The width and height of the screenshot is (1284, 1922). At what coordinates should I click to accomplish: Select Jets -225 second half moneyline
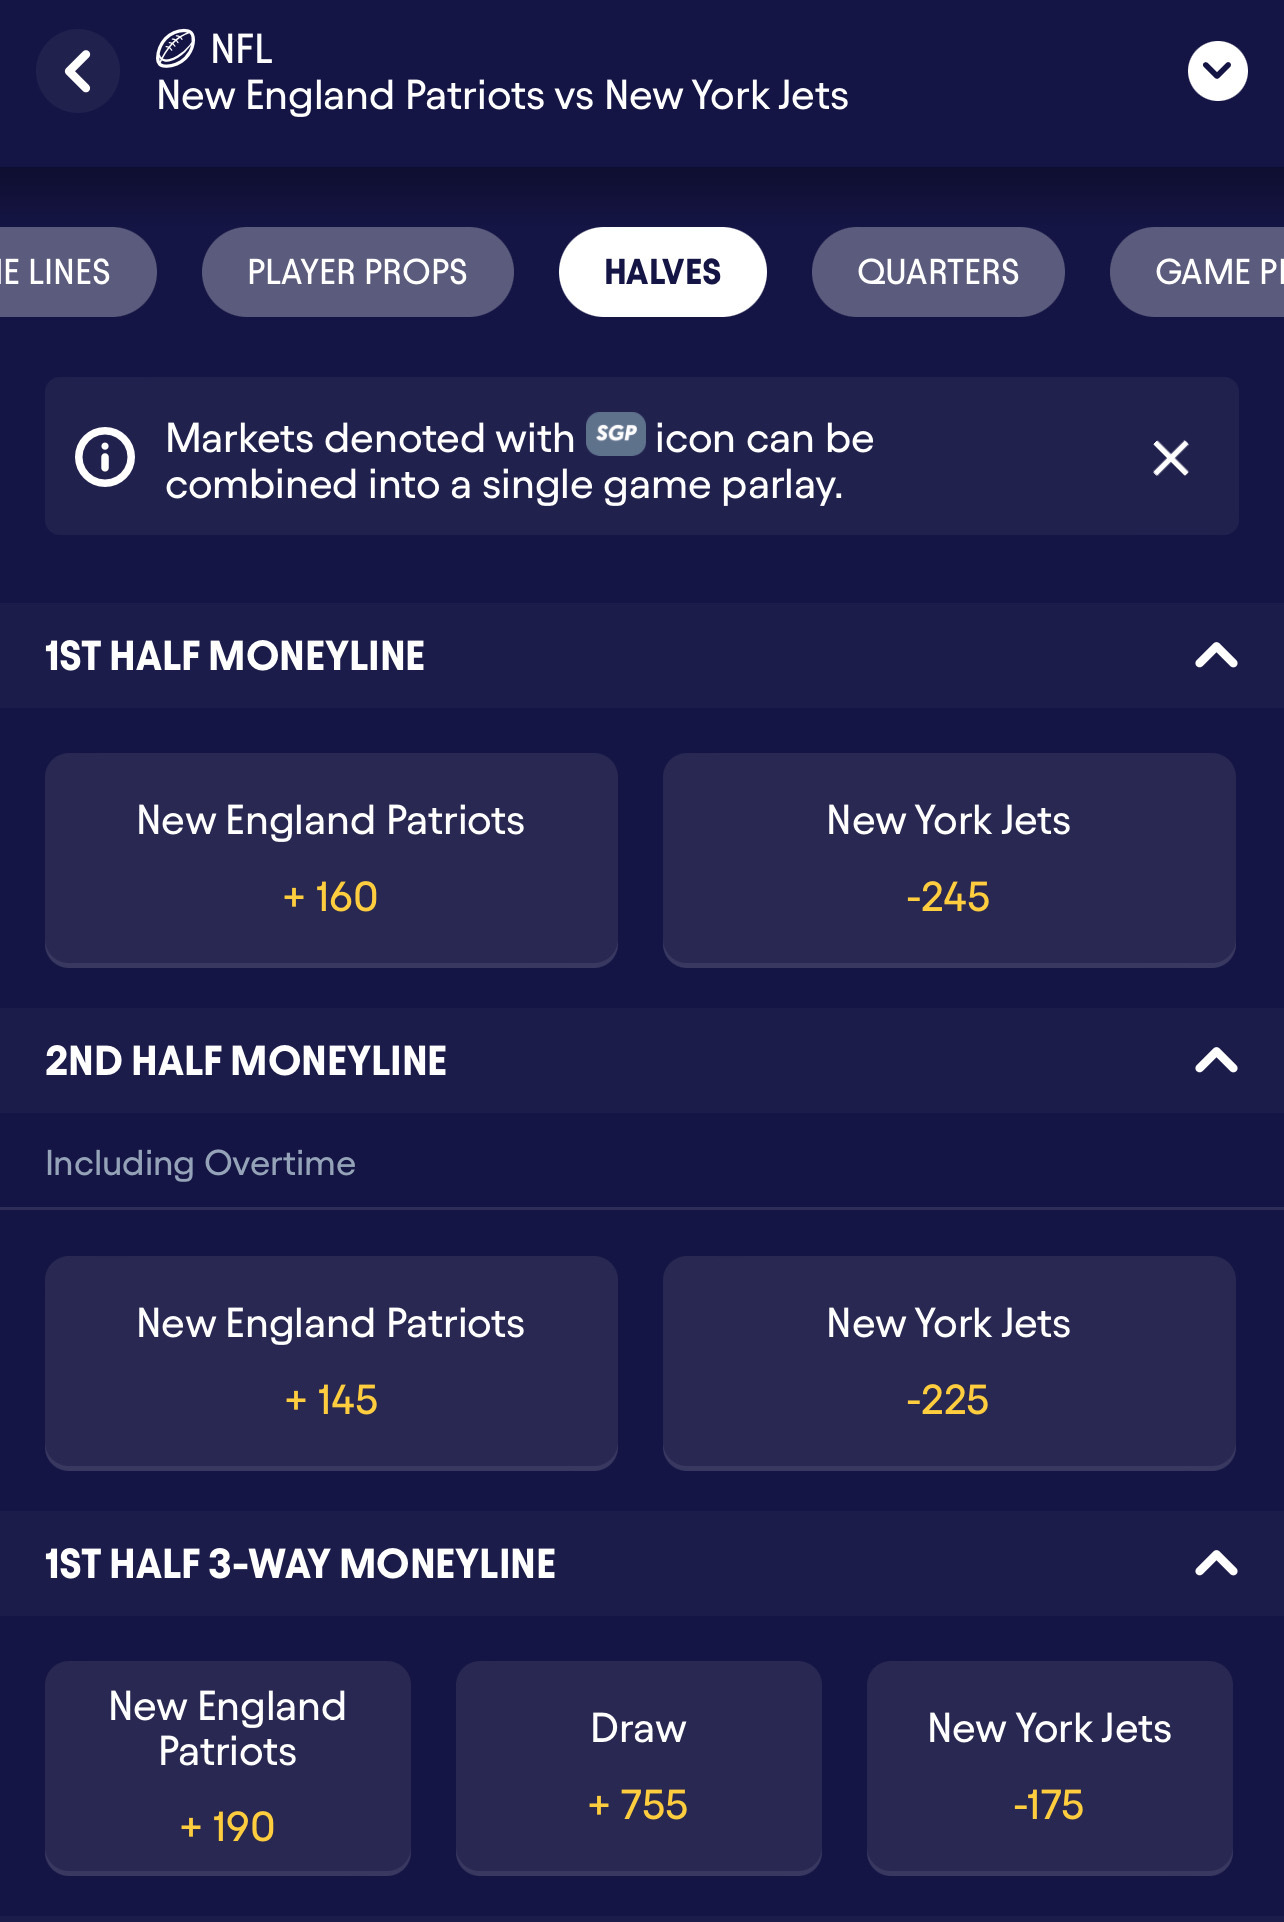click(948, 1362)
